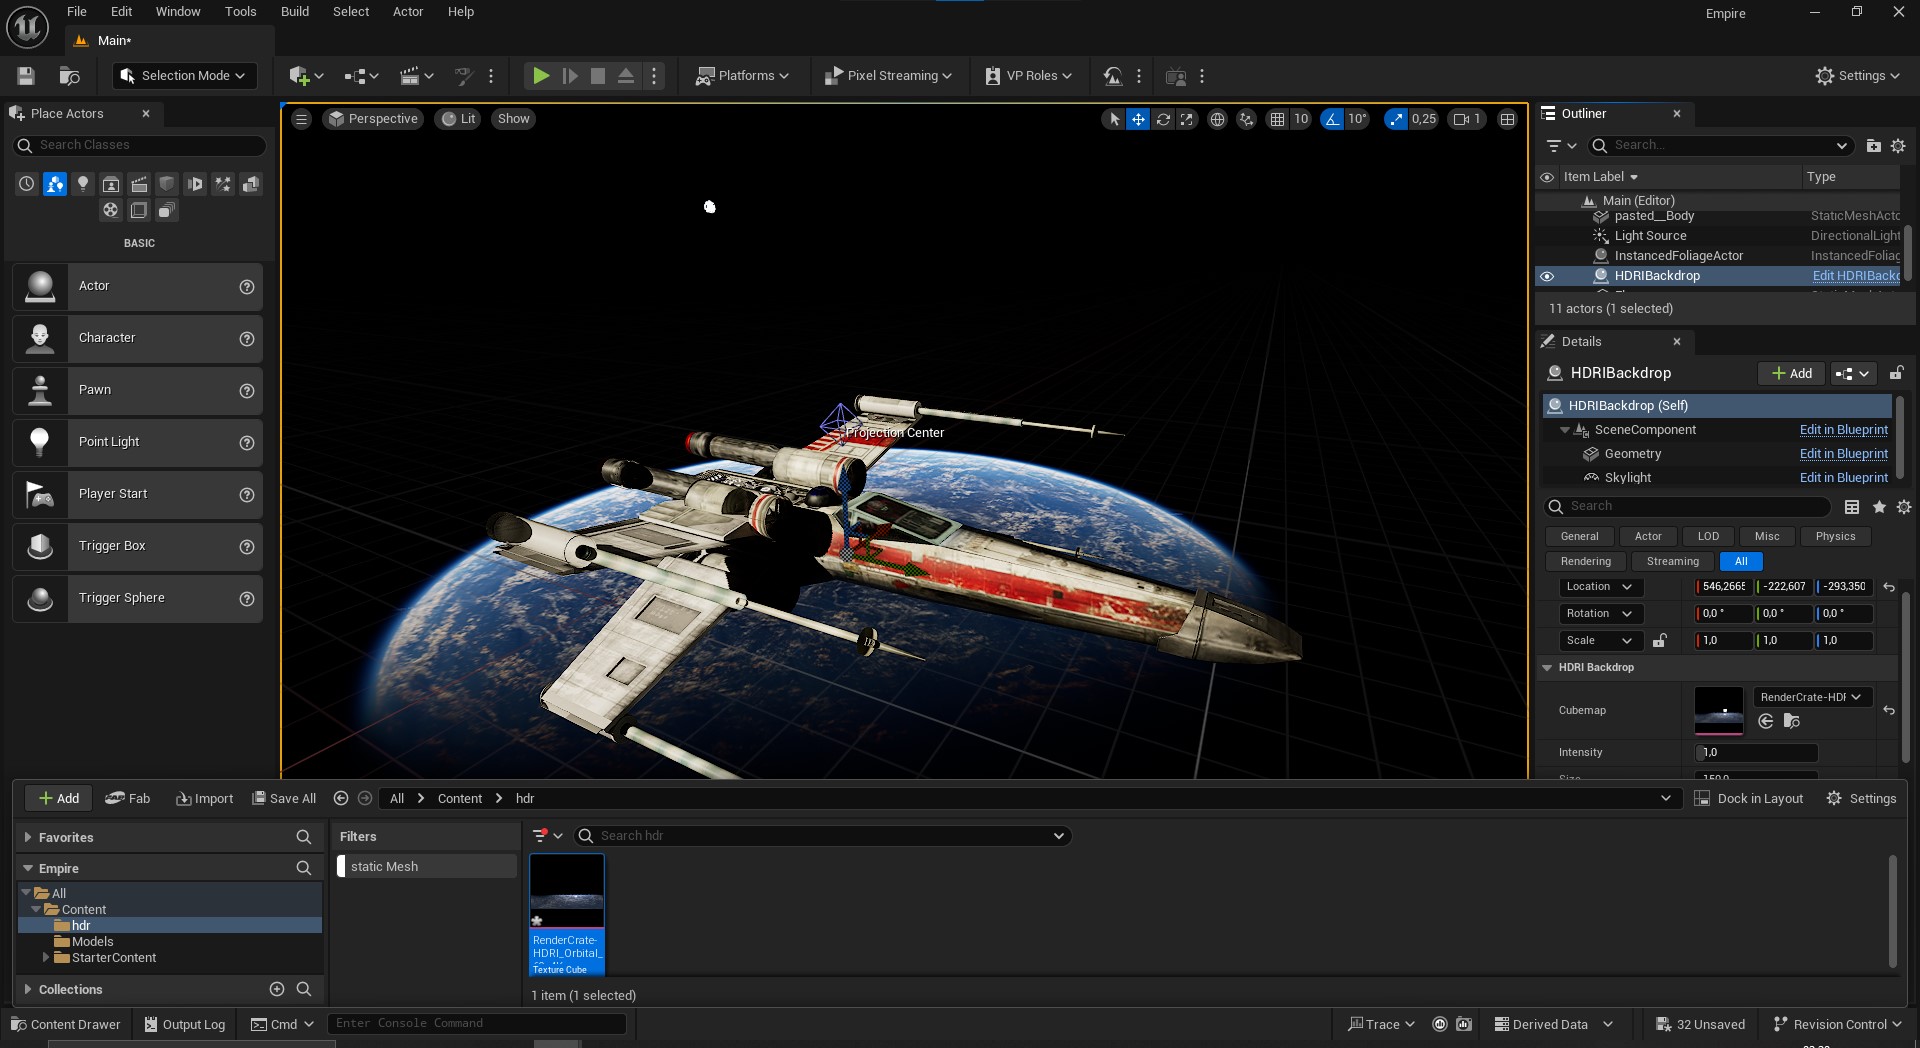Click the Stop simulation button

pyautogui.click(x=598, y=76)
